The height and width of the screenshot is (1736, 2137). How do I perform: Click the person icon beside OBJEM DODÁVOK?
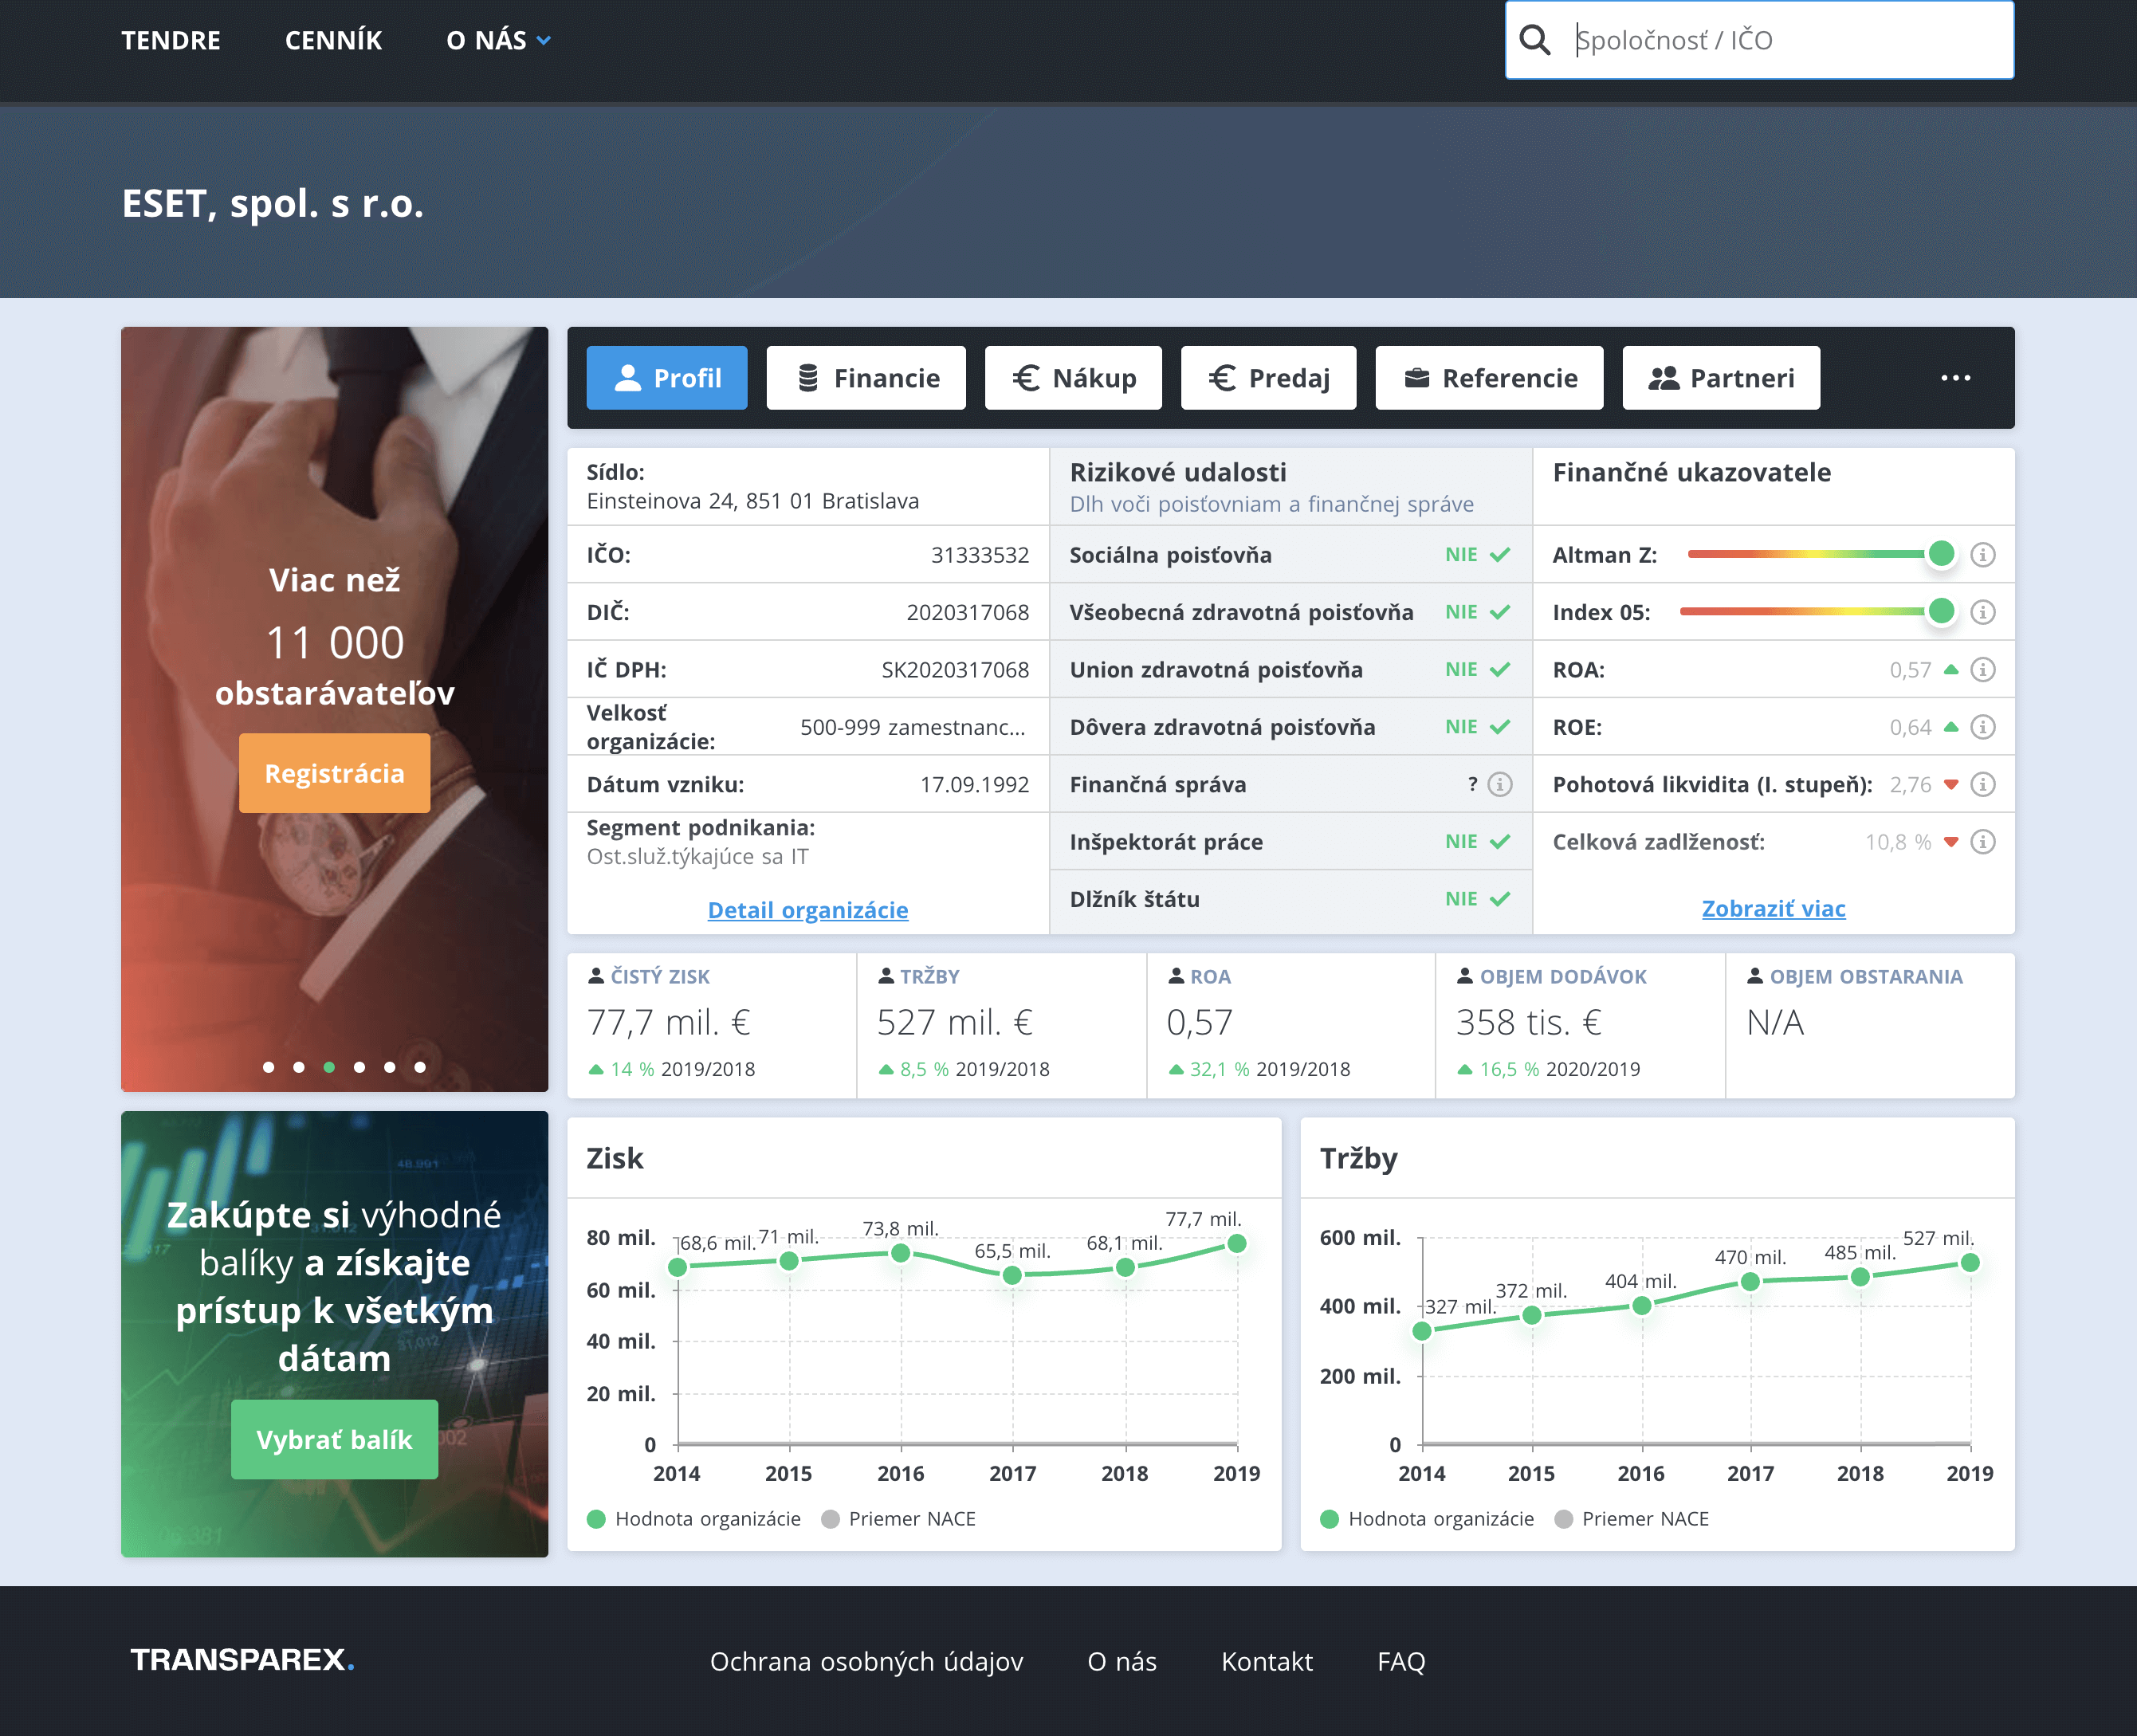point(1465,976)
